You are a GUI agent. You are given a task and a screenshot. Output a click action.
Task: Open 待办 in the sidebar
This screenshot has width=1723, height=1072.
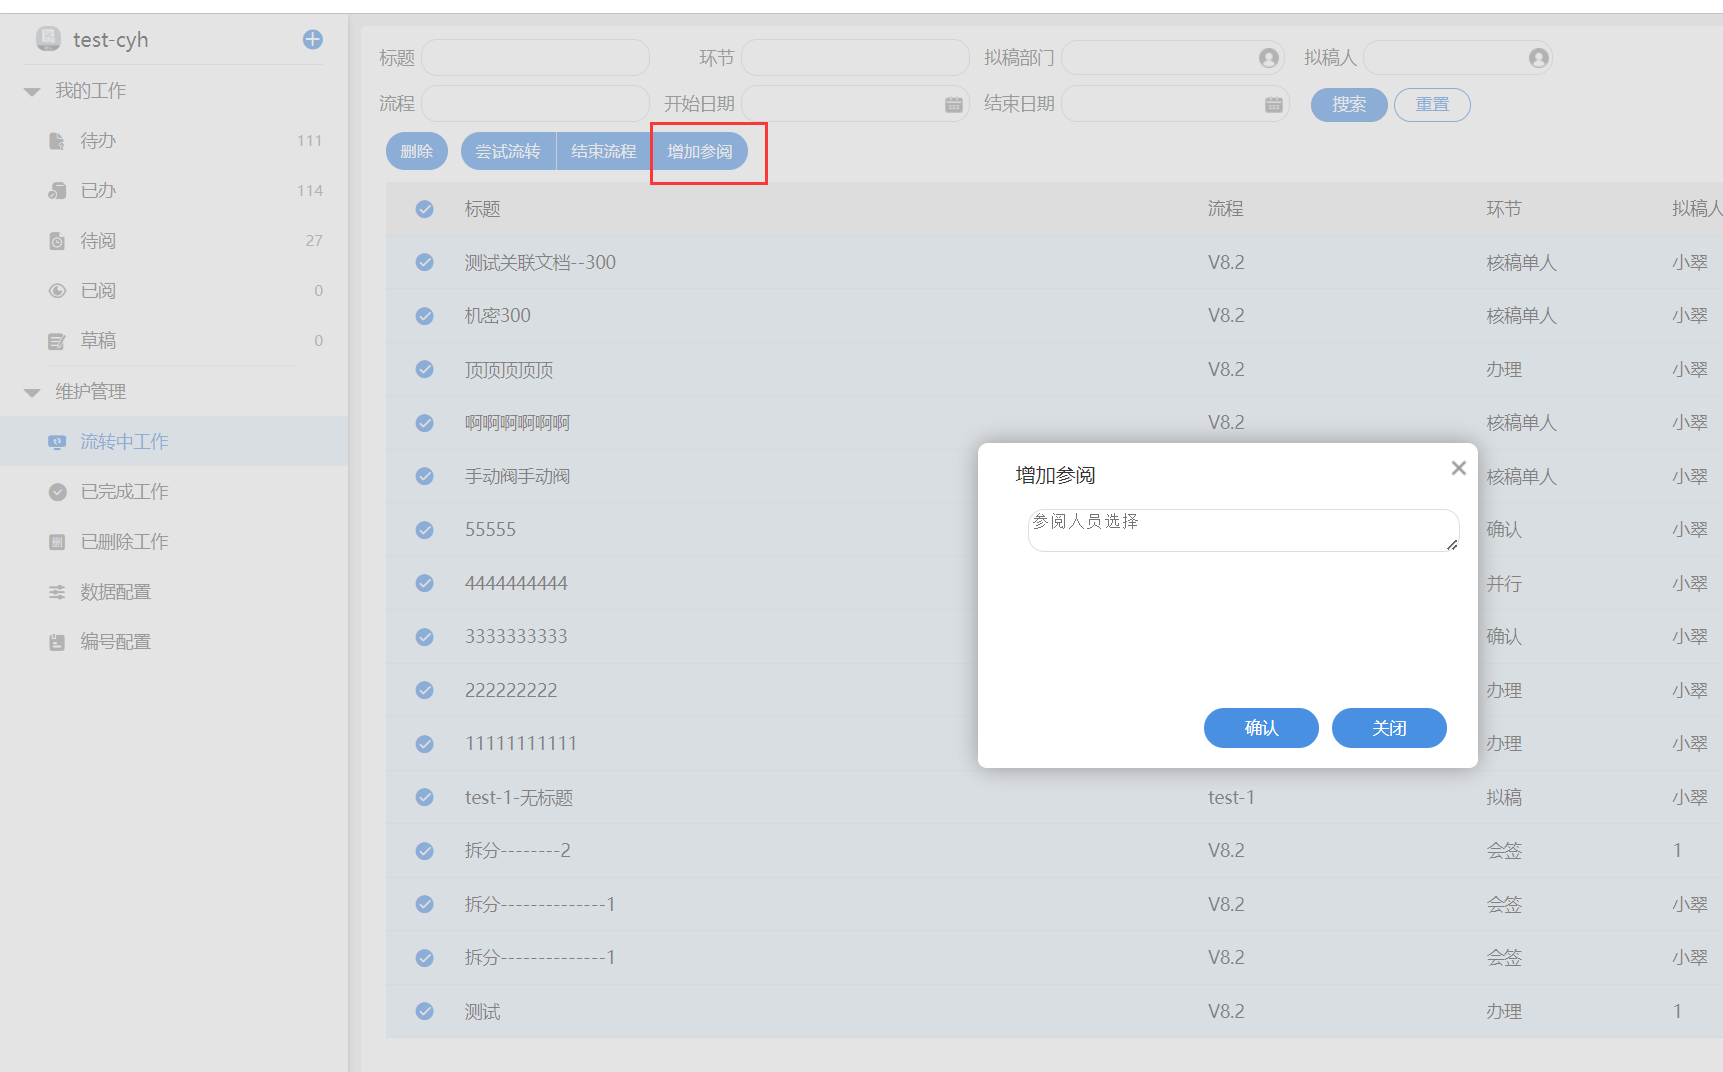174,141
